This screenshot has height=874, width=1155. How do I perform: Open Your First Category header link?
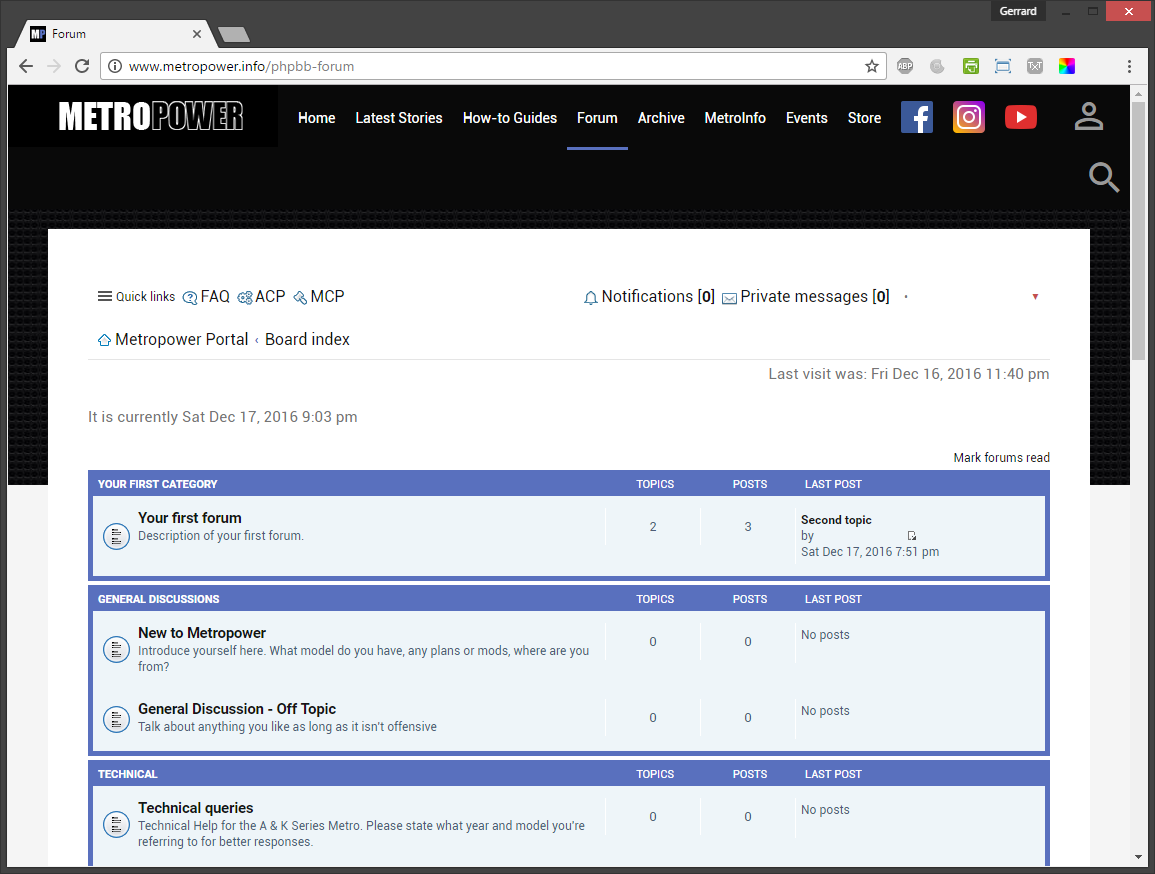158,484
